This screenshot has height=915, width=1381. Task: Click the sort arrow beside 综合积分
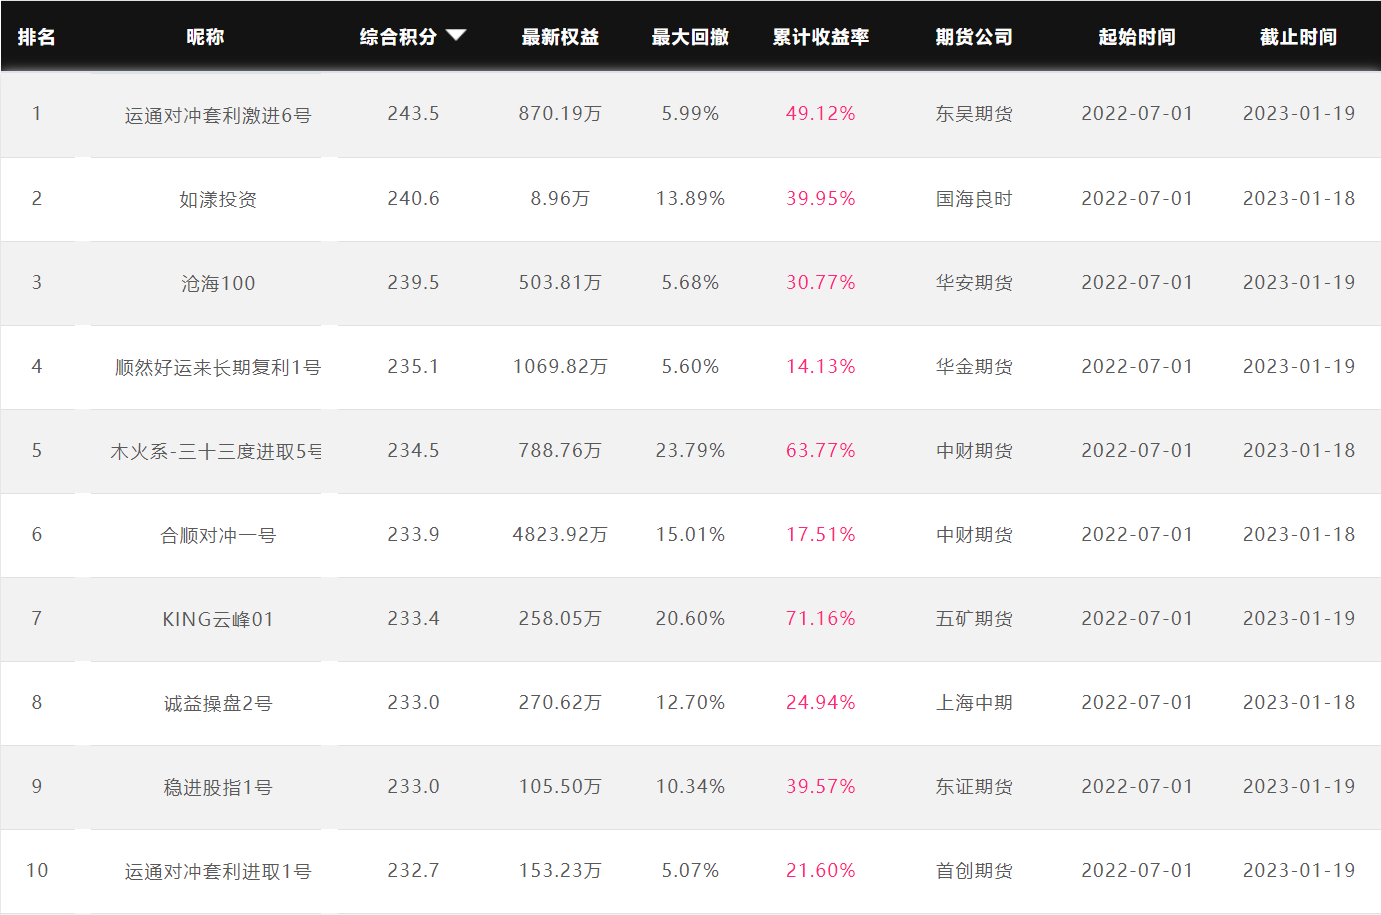tap(456, 35)
